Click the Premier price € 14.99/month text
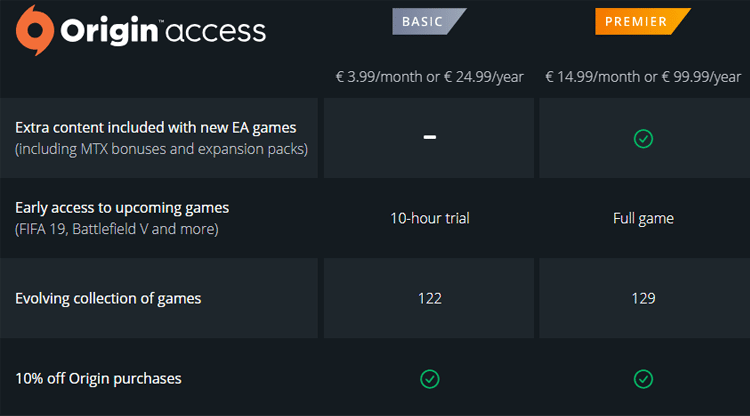 pos(593,77)
